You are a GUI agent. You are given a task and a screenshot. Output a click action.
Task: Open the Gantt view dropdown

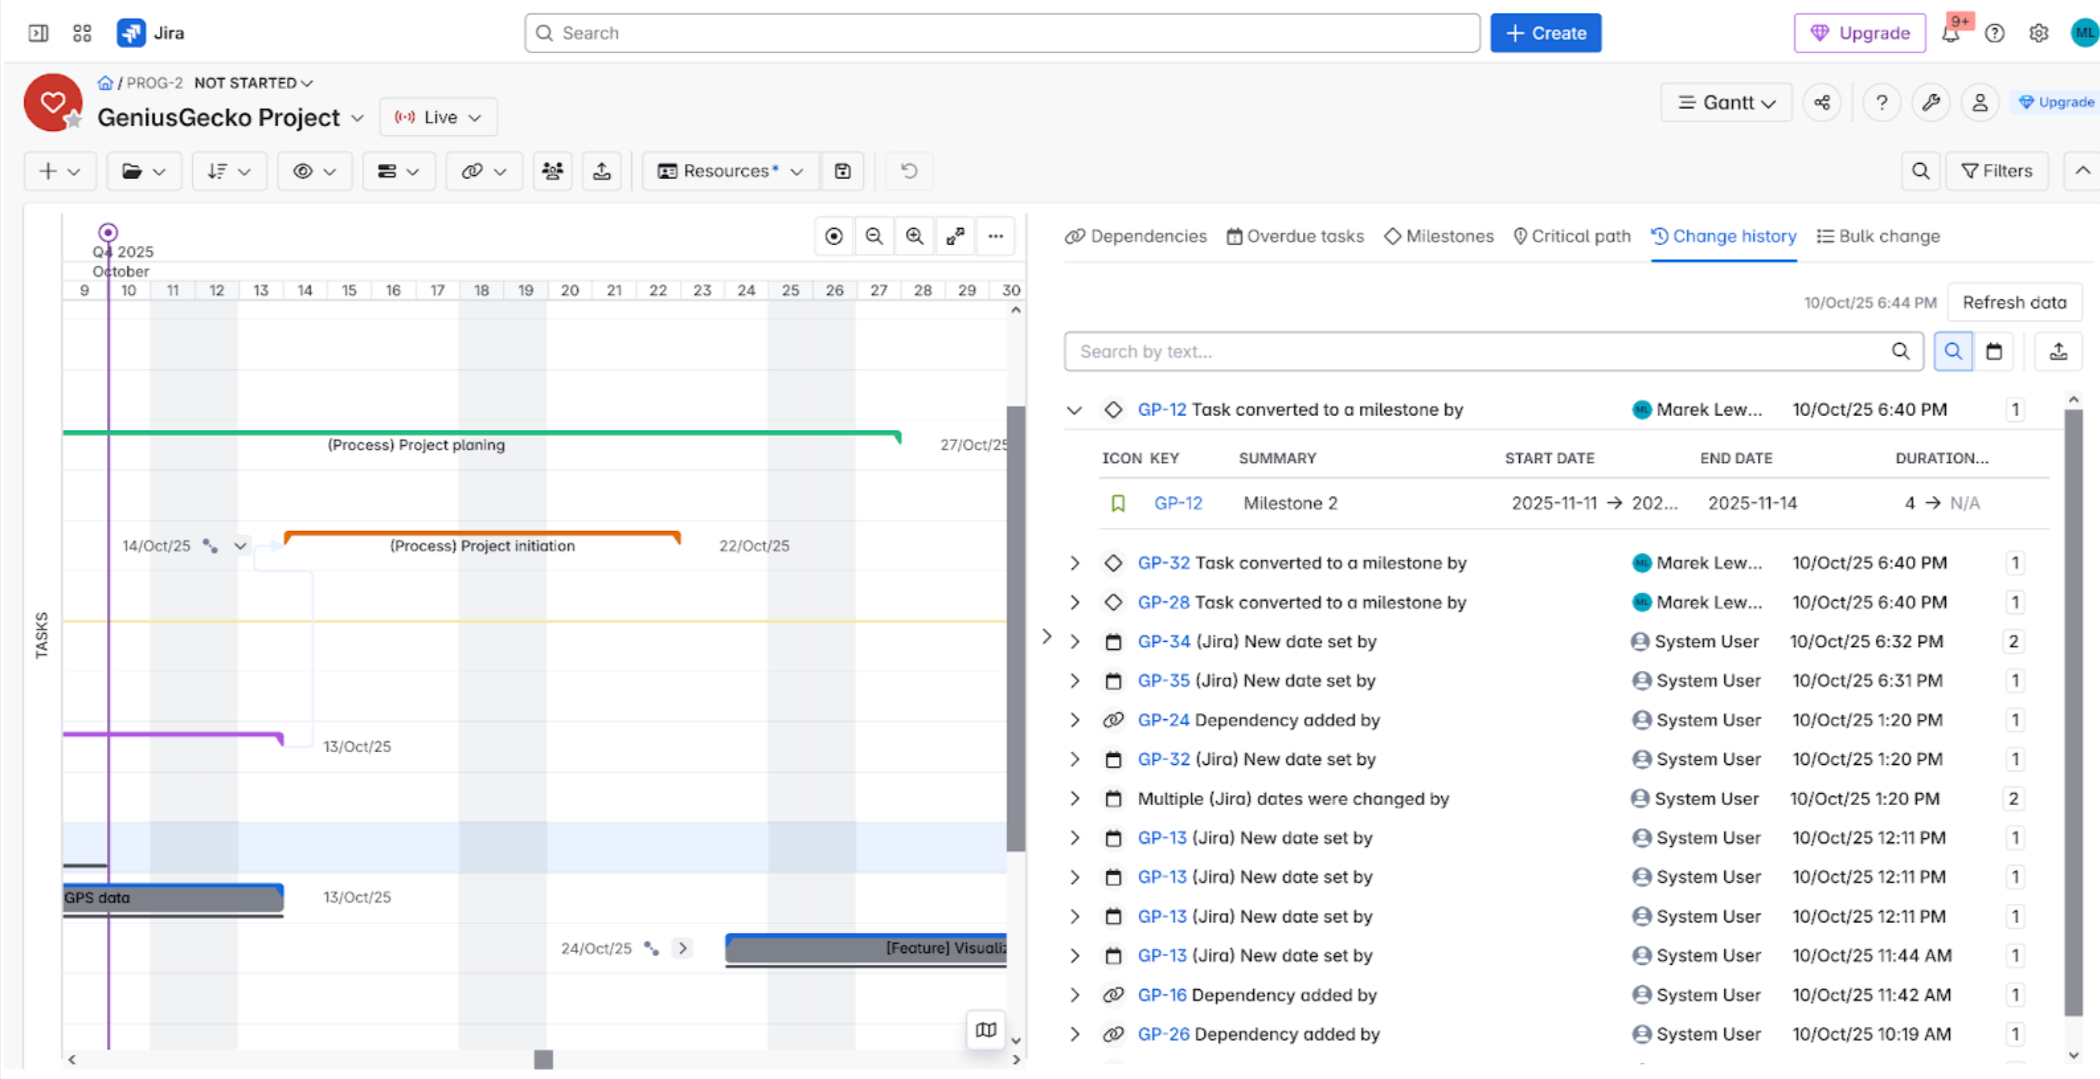point(1727,102)
